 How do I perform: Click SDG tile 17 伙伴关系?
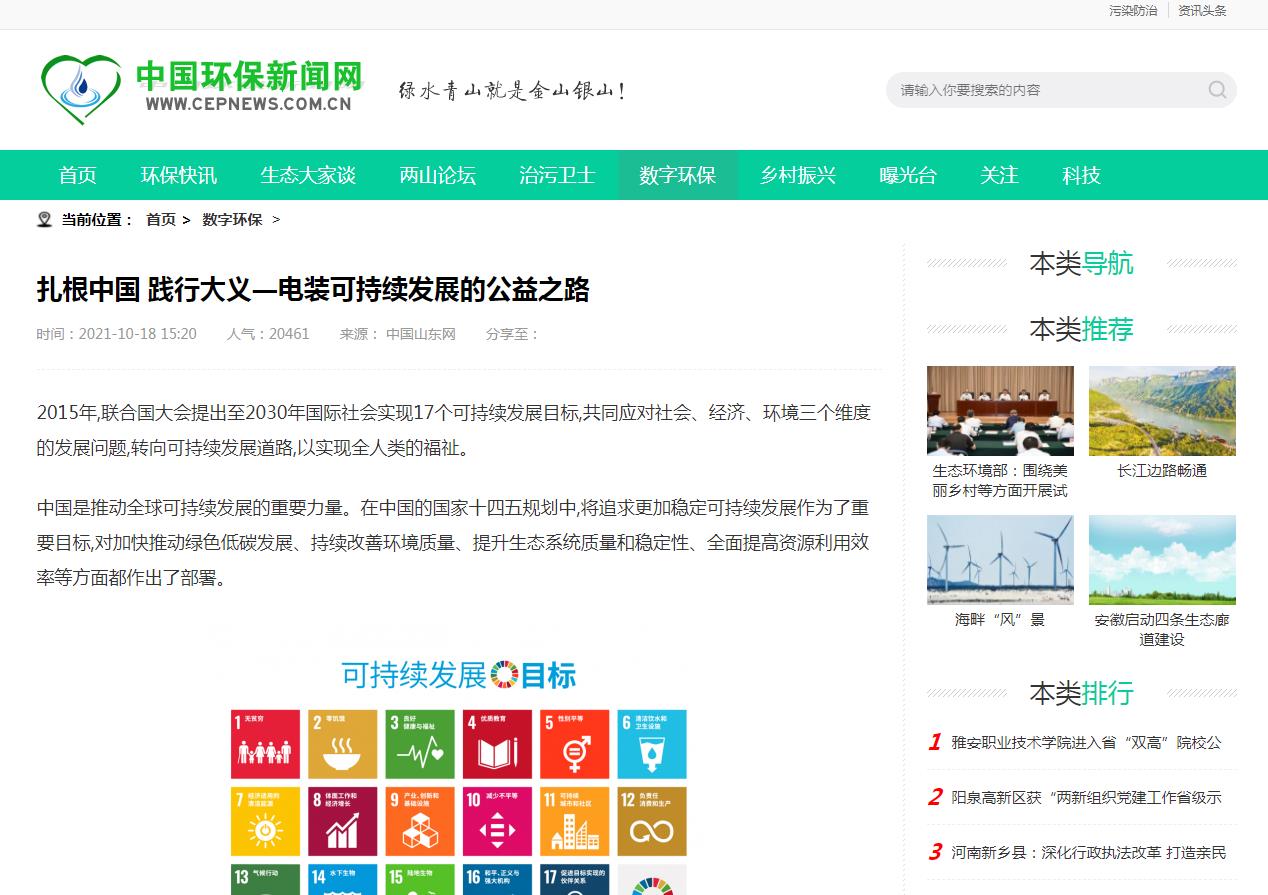[x=575, y=880]
